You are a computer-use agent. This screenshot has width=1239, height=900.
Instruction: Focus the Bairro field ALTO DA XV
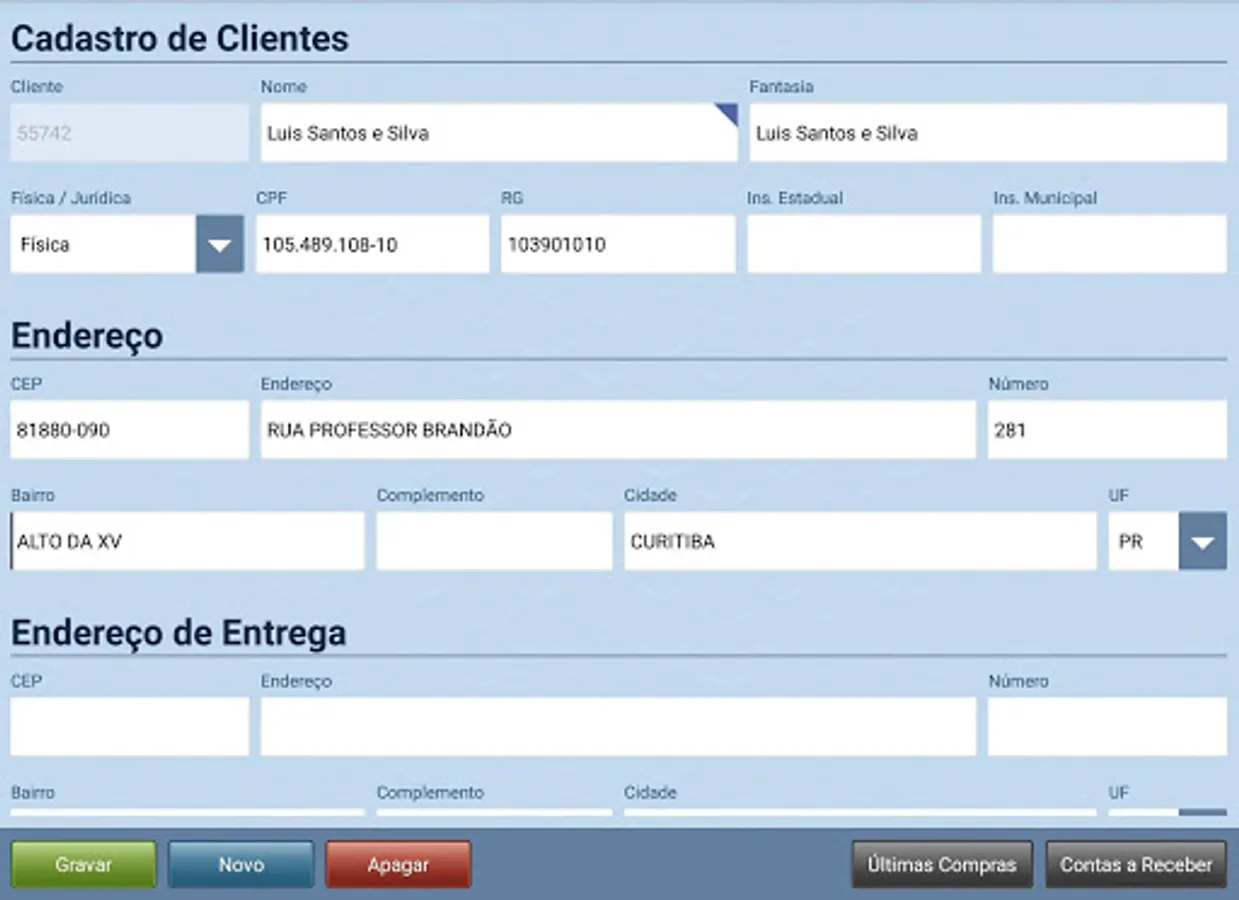point(187,542)
